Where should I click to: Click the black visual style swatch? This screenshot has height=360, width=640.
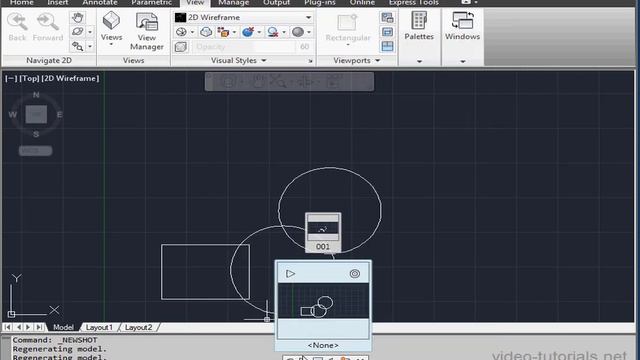[x=180, y=18]
